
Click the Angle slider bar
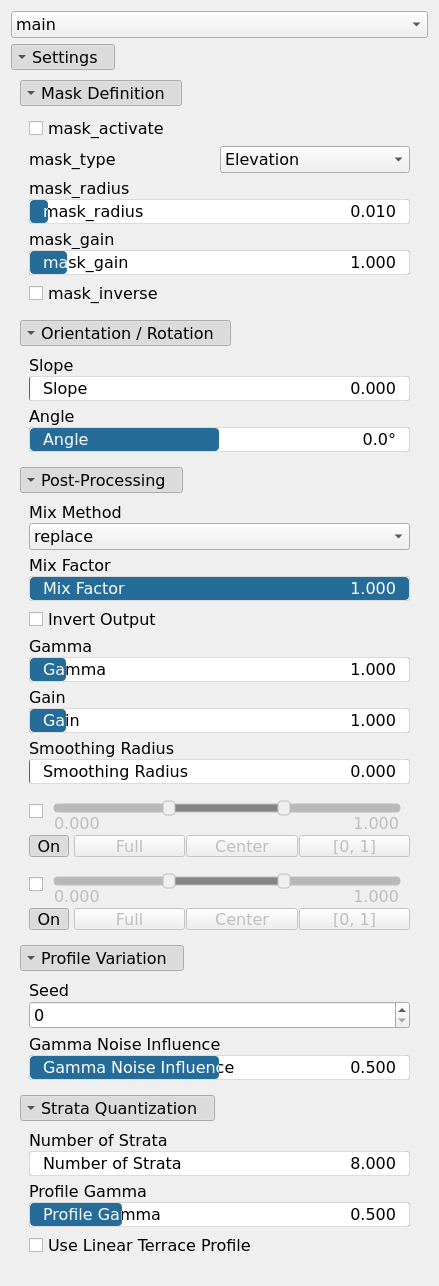point(219,439)
